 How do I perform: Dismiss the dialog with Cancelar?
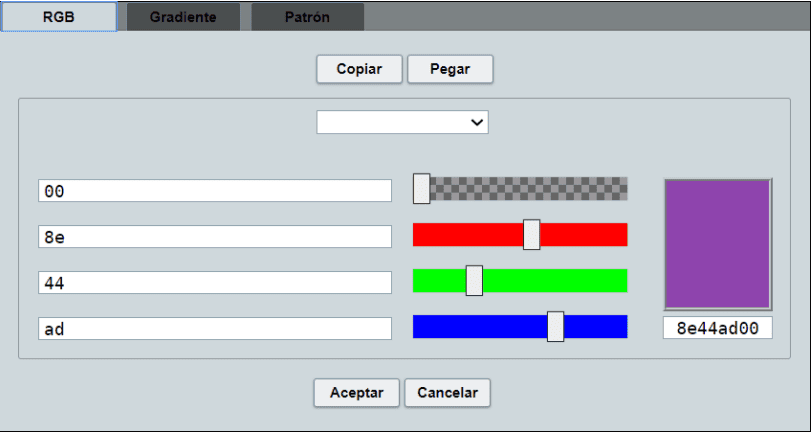pyautogui.click(x=447, y=393)
